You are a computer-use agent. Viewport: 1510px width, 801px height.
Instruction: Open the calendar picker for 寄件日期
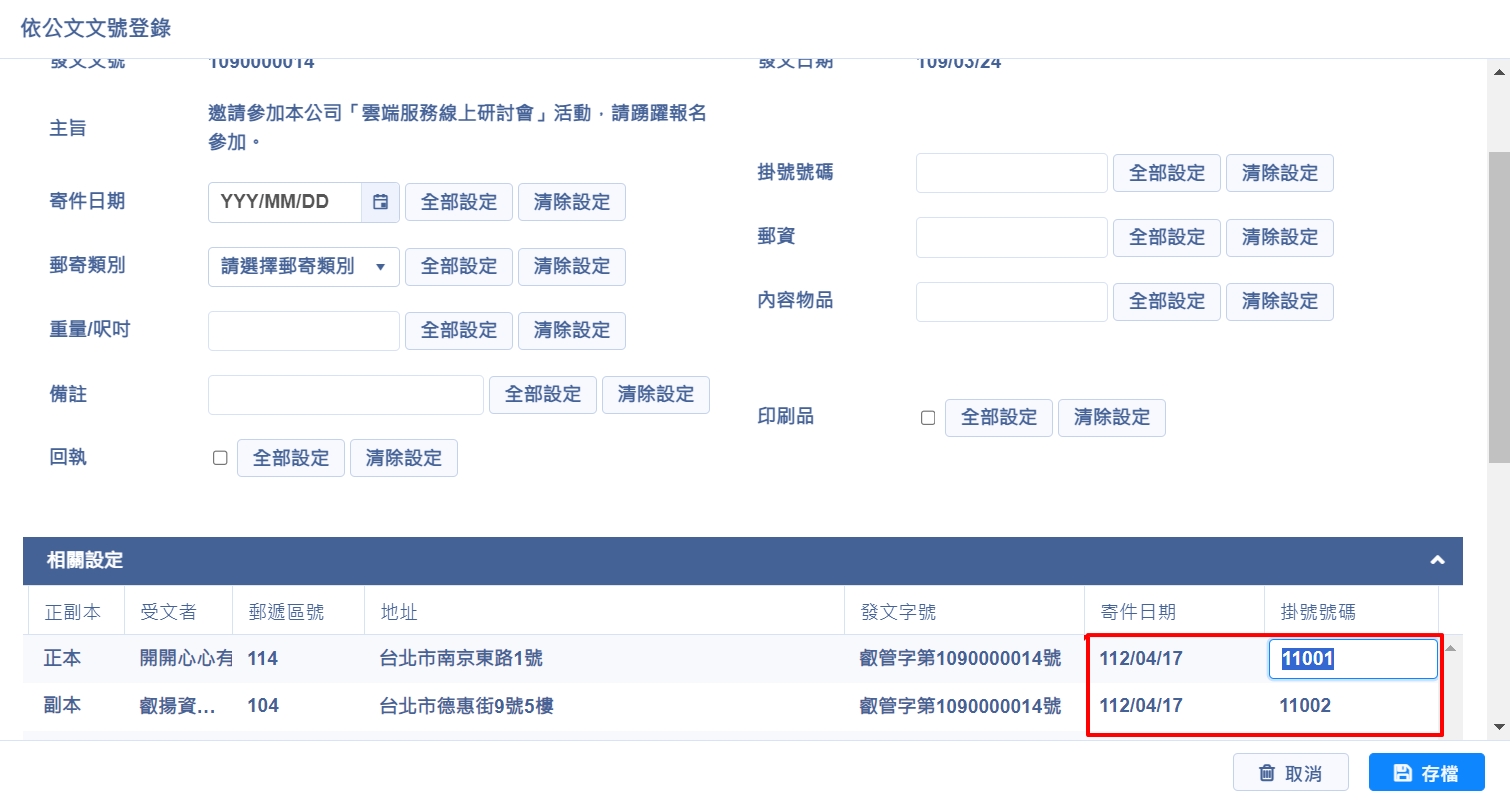point(380,202)
